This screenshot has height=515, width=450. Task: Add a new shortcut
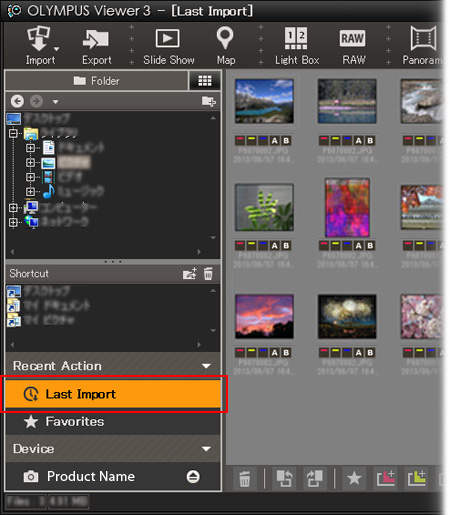(190, 273)
